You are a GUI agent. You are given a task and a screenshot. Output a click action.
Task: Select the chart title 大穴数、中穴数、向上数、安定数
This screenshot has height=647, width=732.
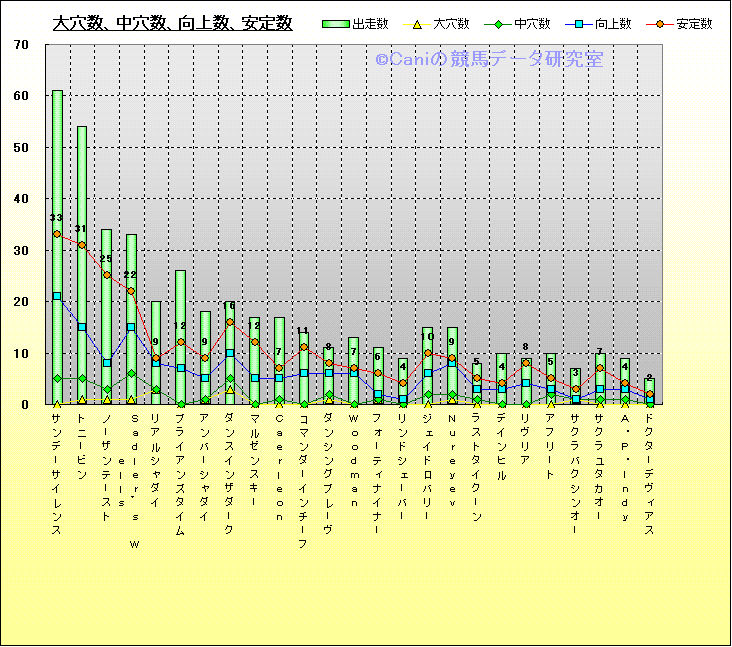pyautogui.click(x=172, y=23)
